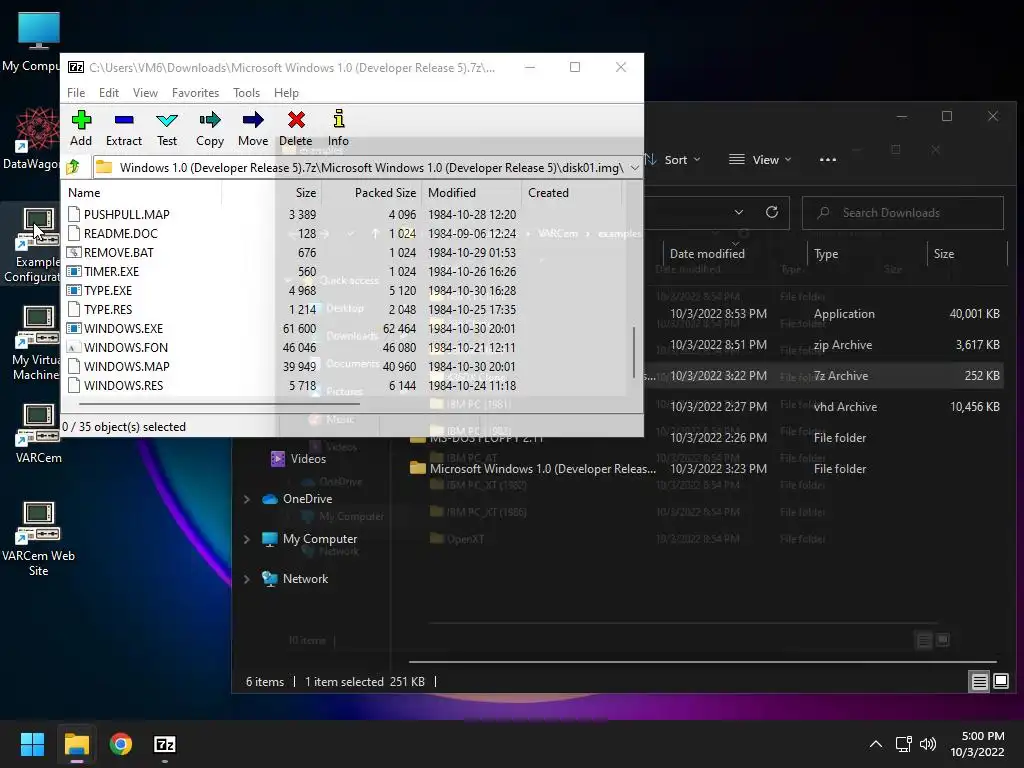Screen dimensions: 1024x768
Task: Select Videos in the Explorer sidebar
Action: pos(299,458)
